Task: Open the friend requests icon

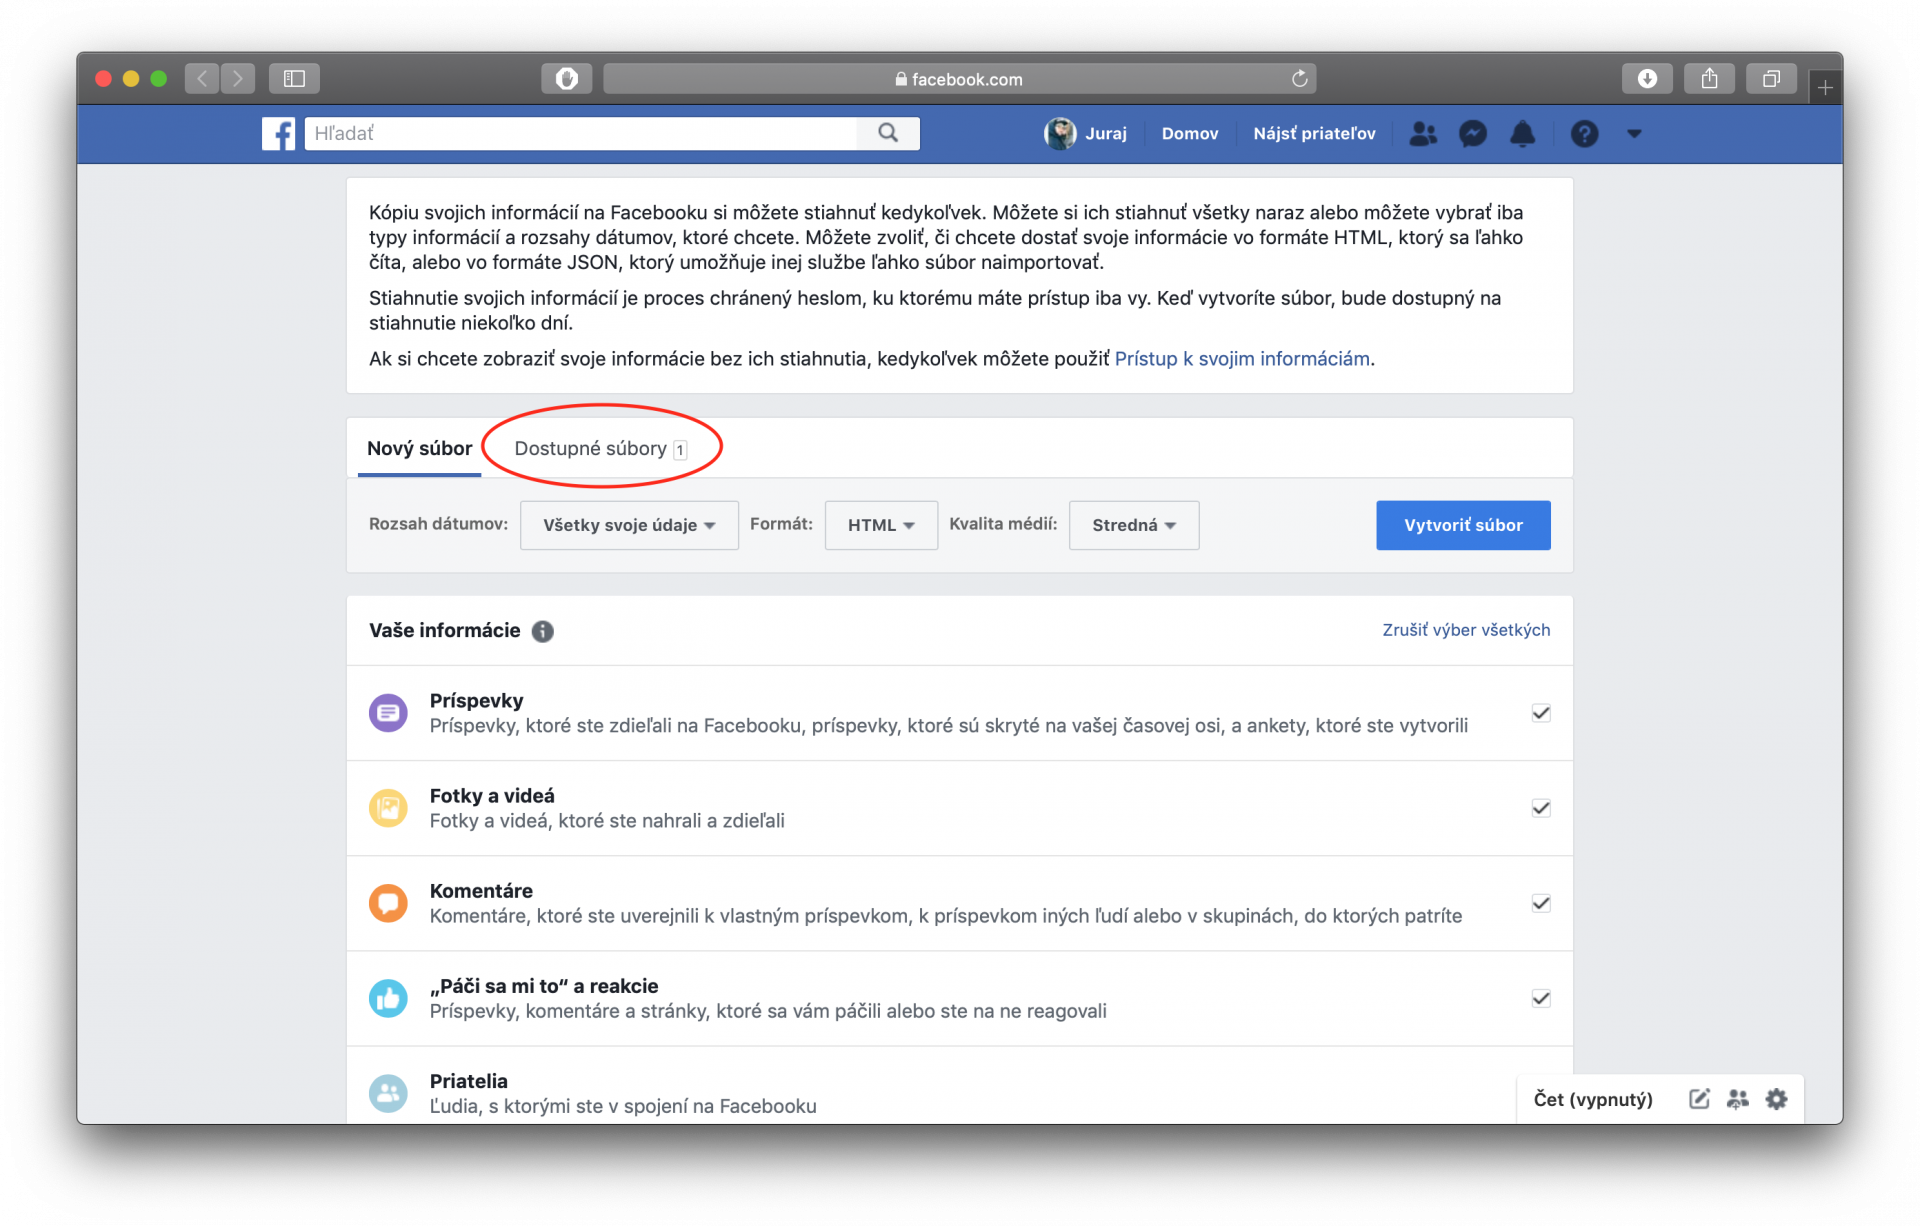Action: [1422, 133]
